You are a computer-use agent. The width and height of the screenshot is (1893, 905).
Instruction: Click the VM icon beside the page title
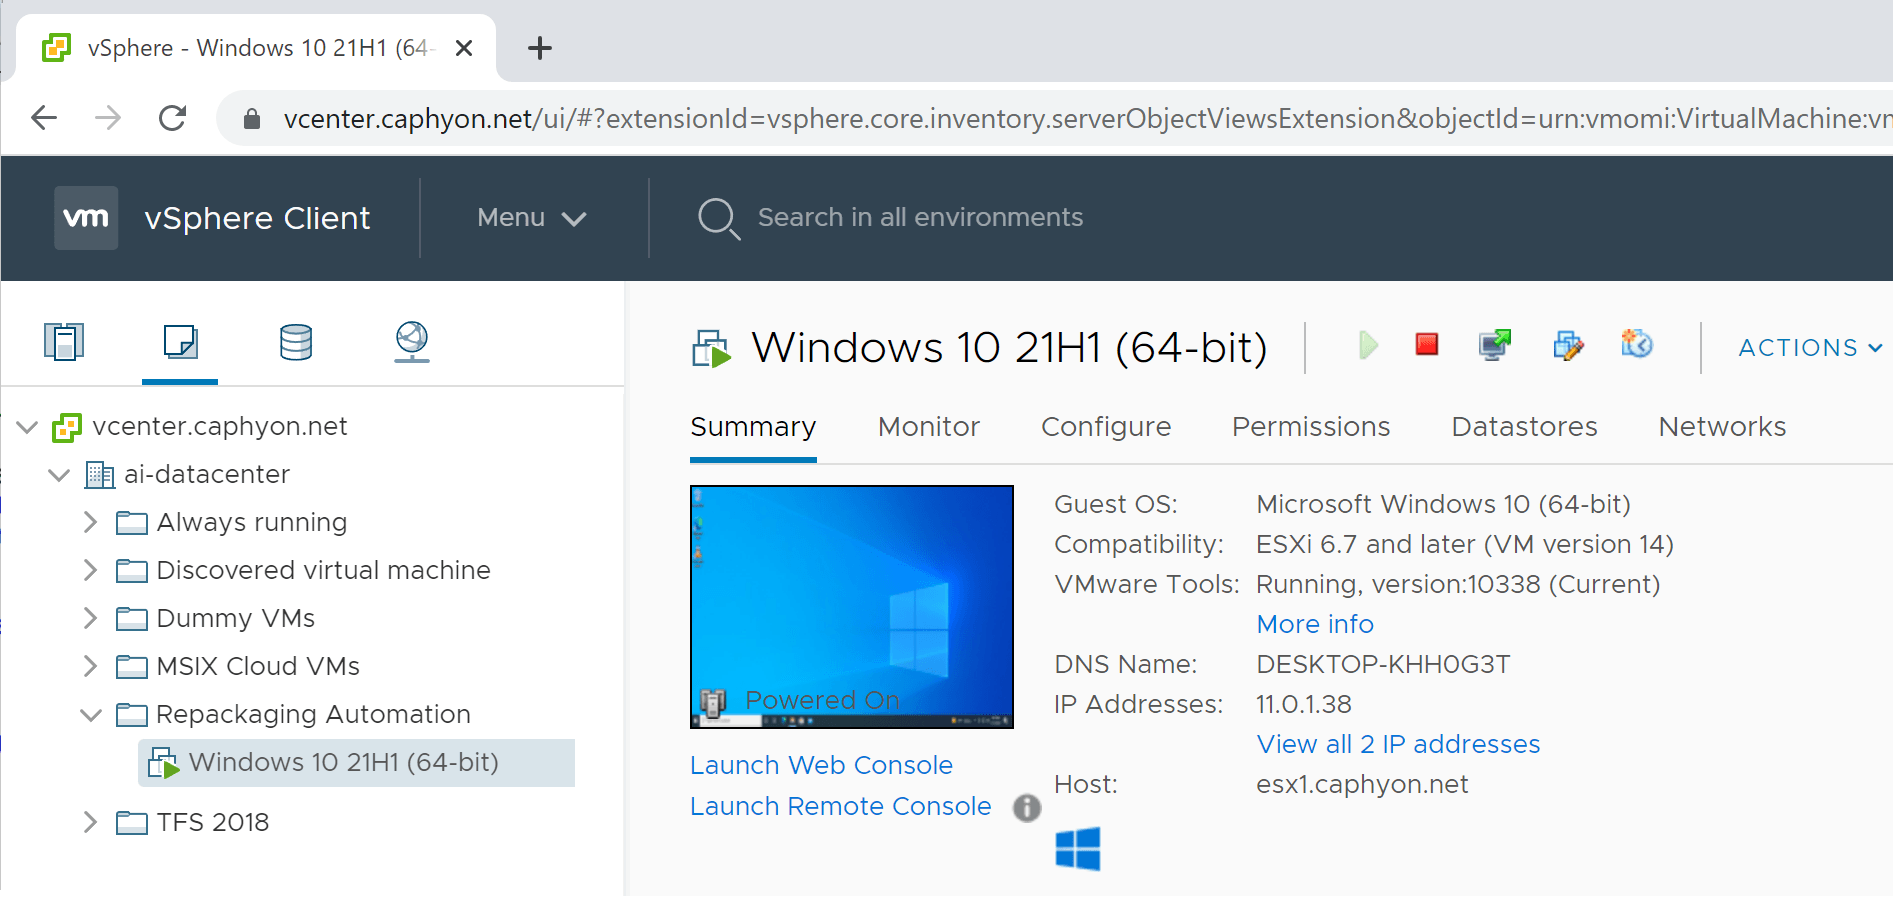pyautogui.click(x=711, y=349)
